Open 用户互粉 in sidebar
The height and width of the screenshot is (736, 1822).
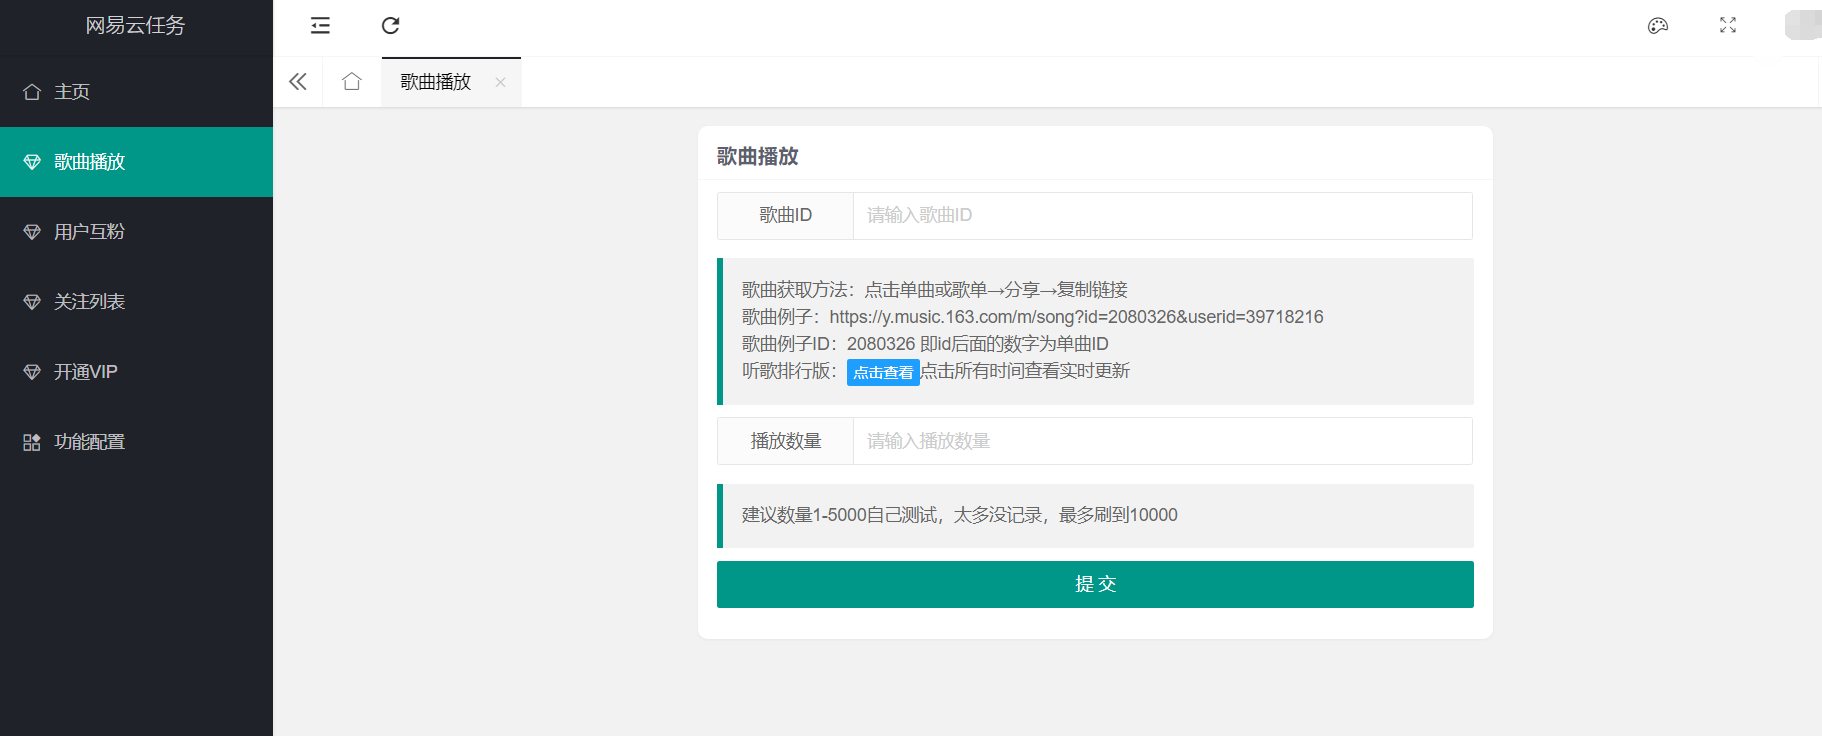tap(136, 232)
